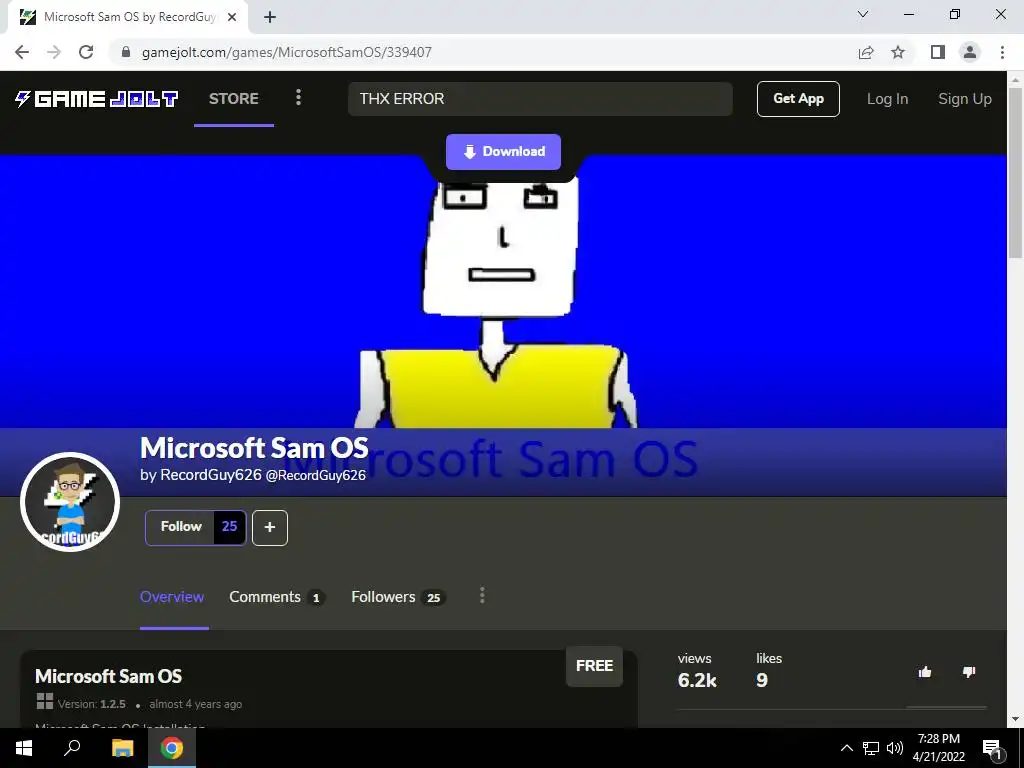
Task: Open taskbar search magnifier
Action: point(72,748)
